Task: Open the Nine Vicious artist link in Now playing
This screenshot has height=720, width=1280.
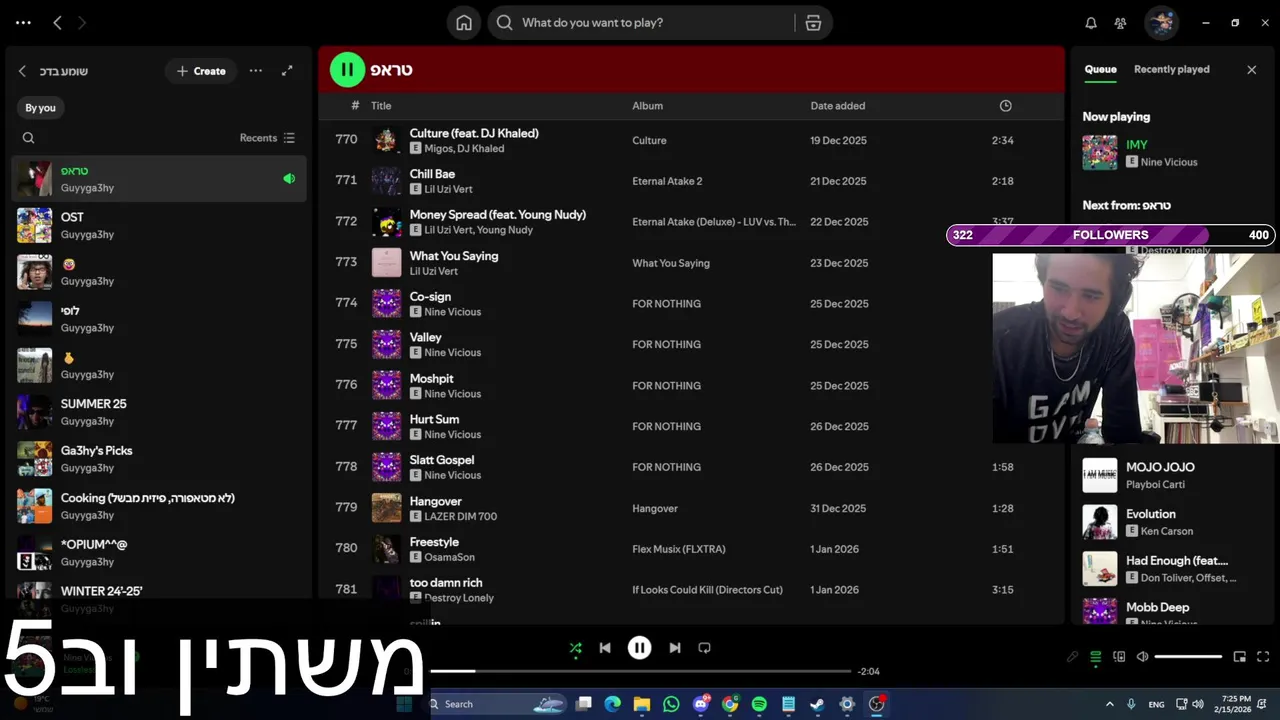Action: click(1168, 162)
